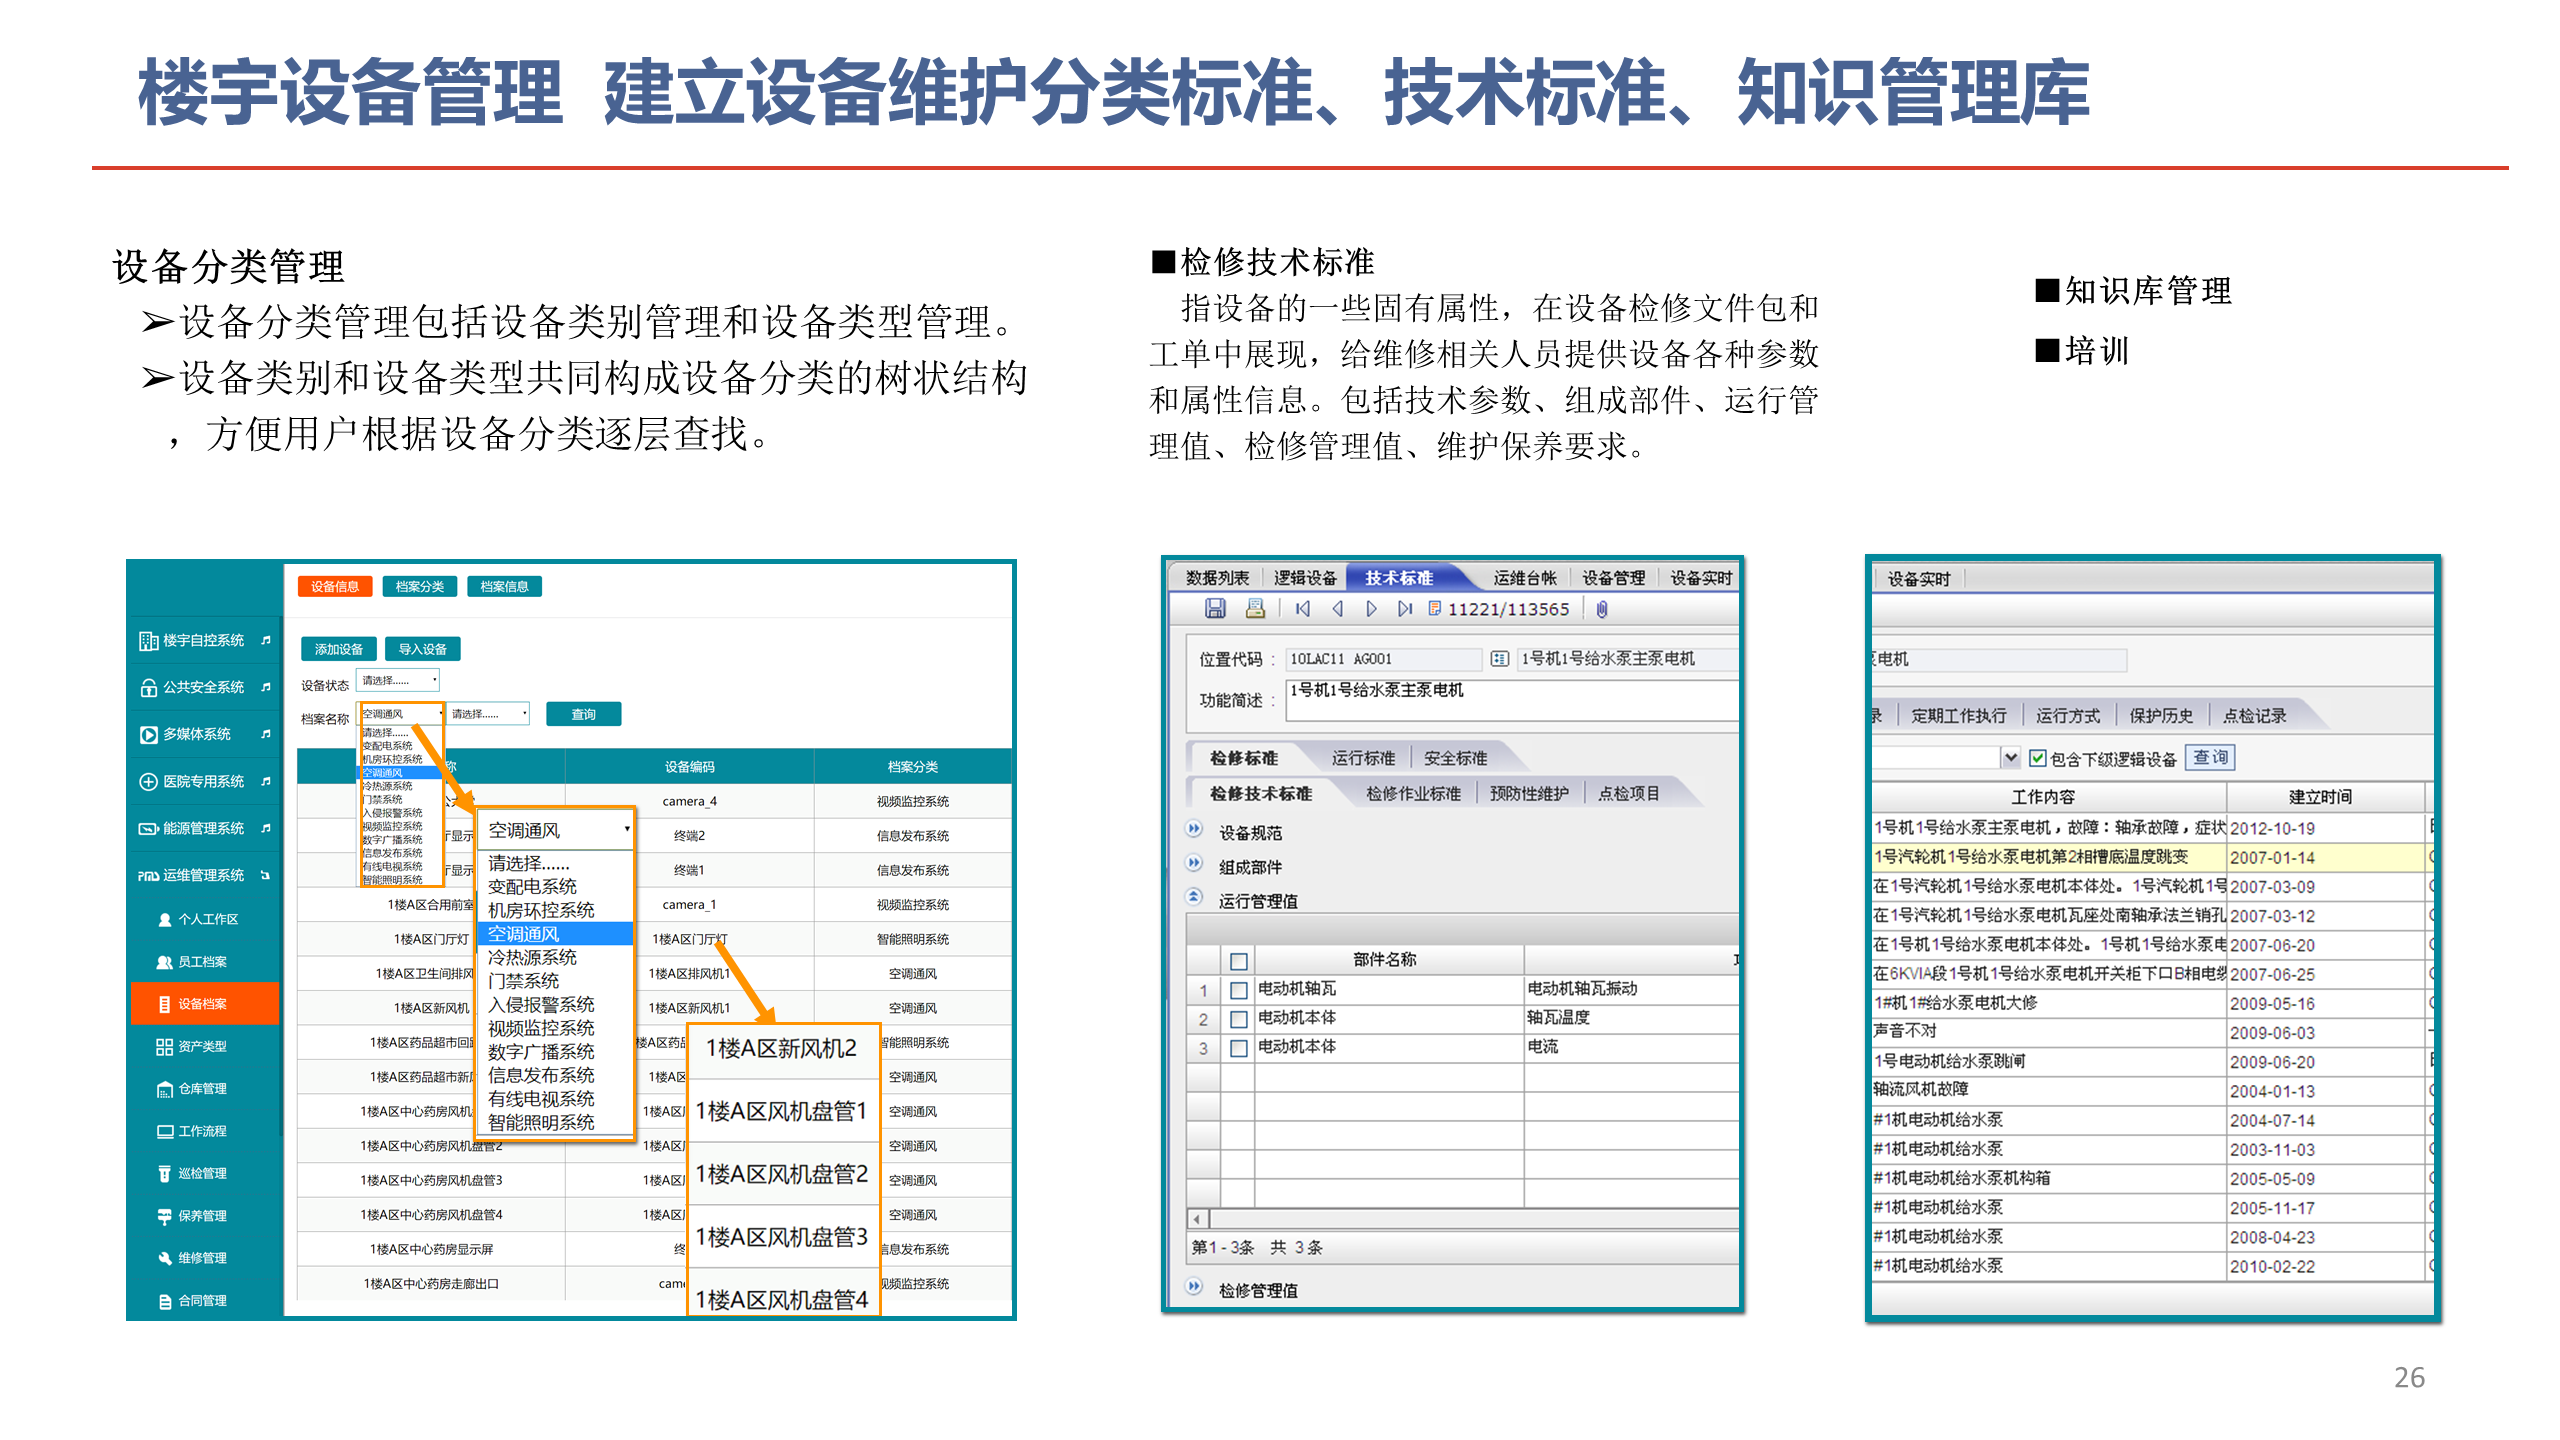Check row 3 checkbox for 电动机本体 电流
Viewport: 2560px width, 1440px height.
(x=1239, y=1048)
